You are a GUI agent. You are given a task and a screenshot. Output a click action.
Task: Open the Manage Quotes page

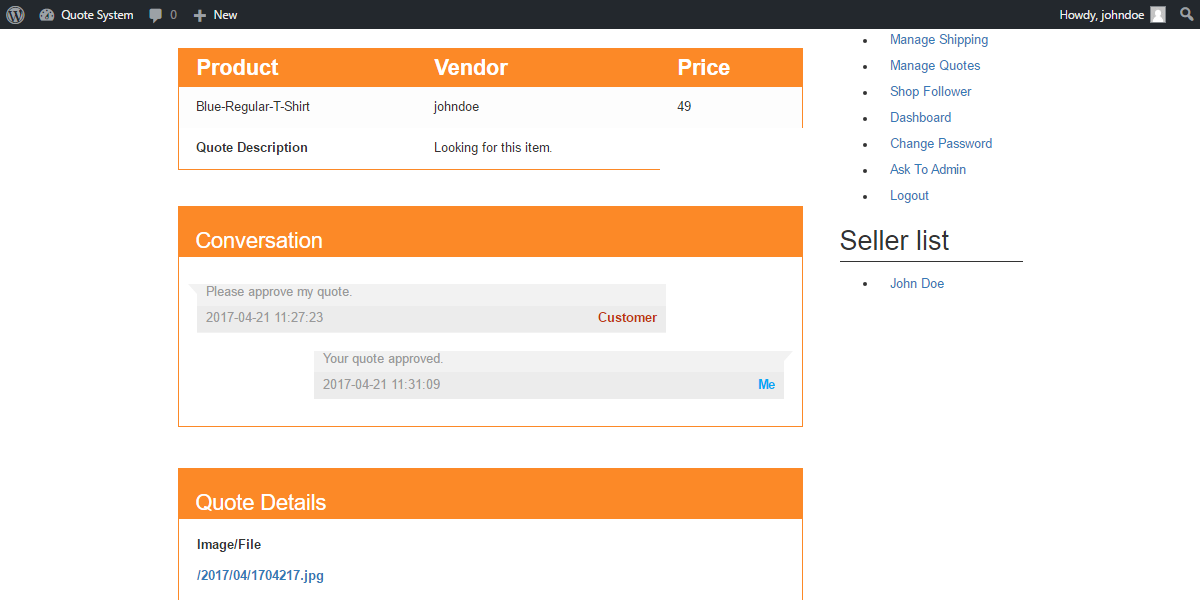pos(934,65)
